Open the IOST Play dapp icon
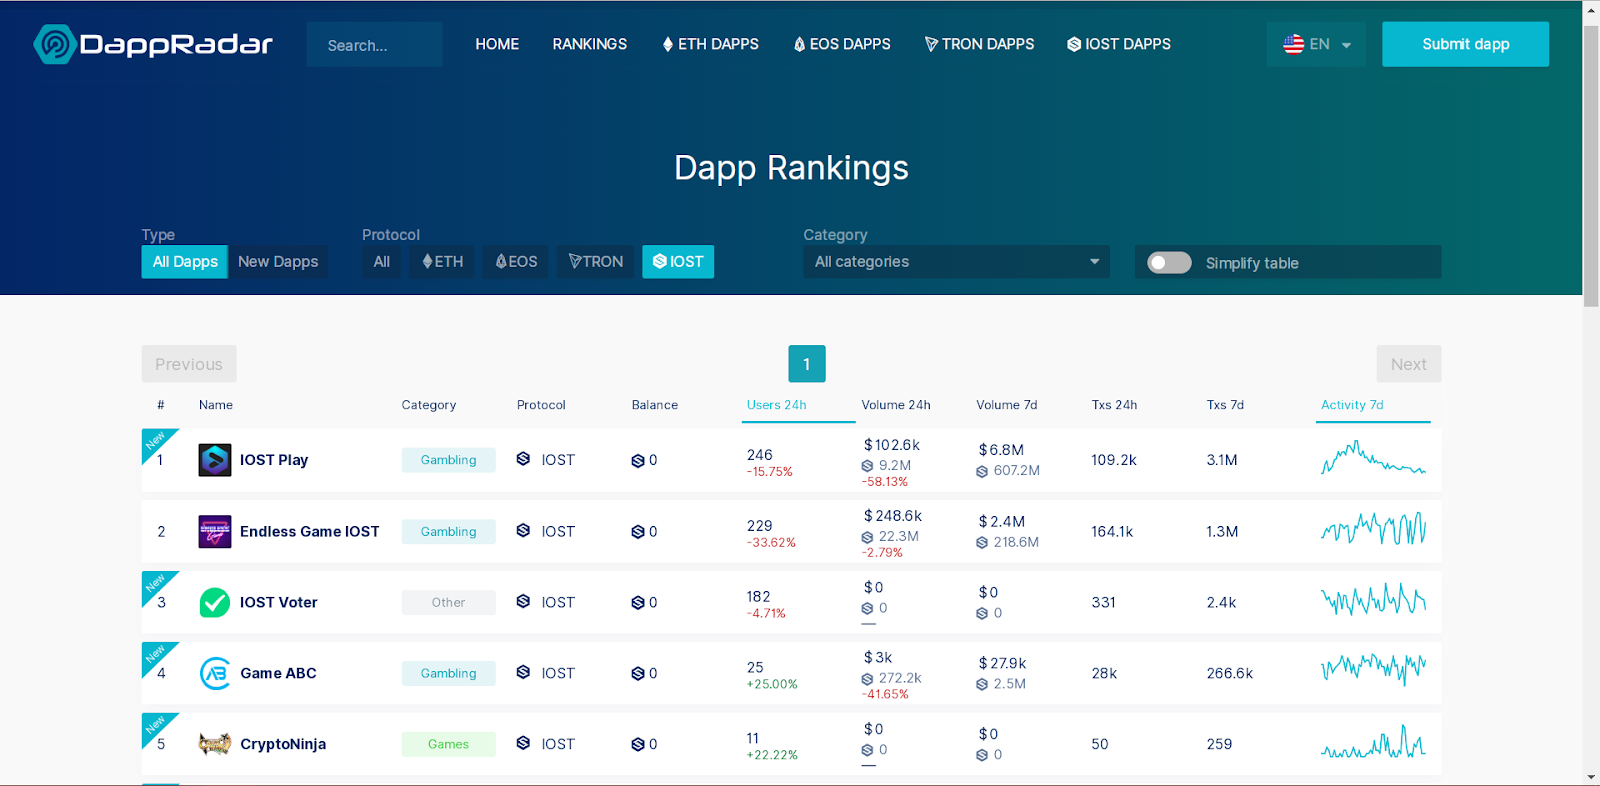Image resolution: width=1600 pixels, height=786 pixels. 215,460
